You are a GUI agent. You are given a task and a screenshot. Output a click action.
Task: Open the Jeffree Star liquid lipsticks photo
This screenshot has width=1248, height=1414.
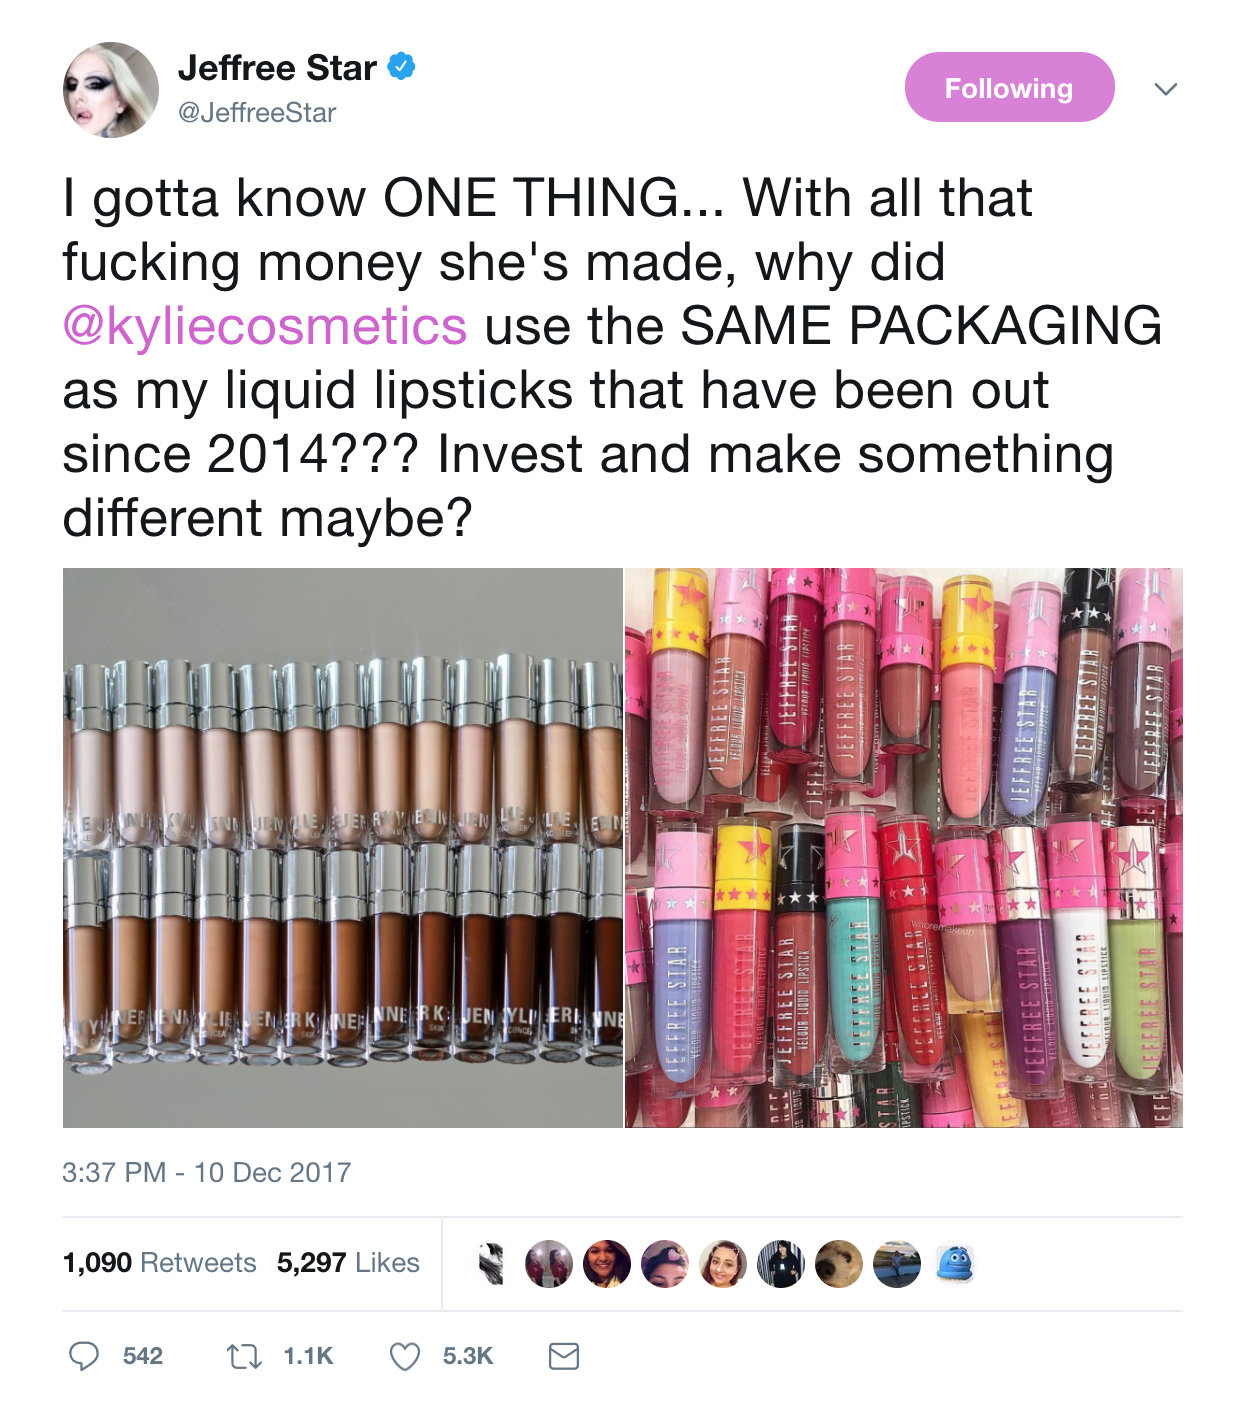click(x=904, y=848)
